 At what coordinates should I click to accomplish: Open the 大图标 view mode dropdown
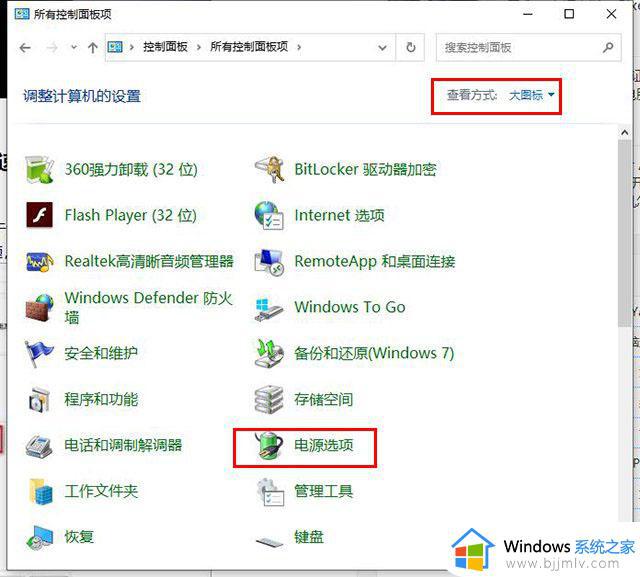[531, 95]
